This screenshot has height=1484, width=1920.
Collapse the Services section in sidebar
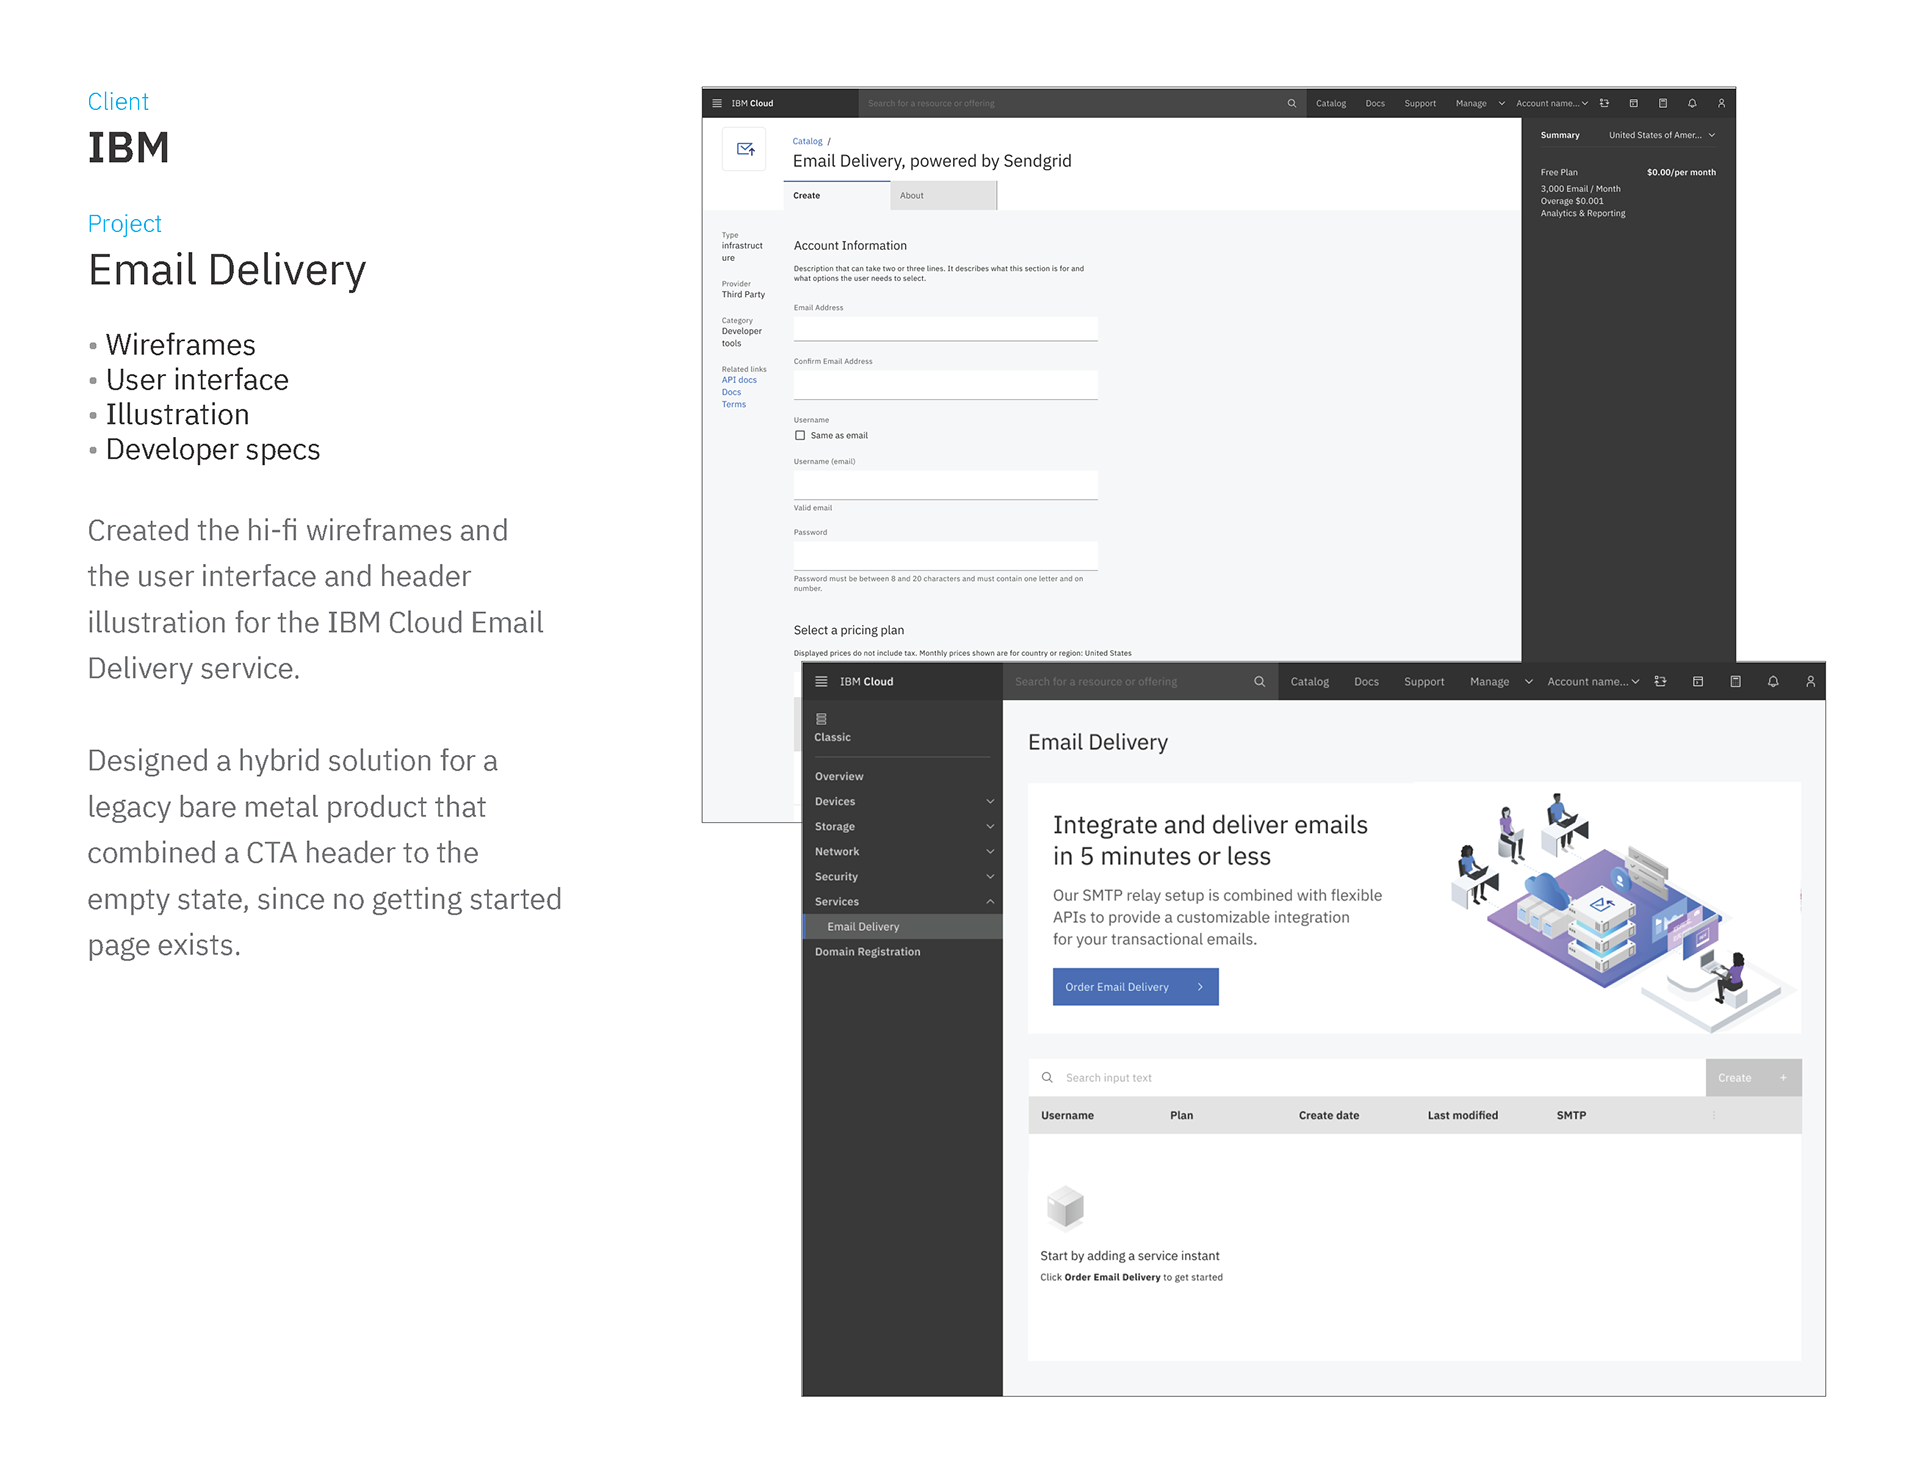(x=990, y=901)
